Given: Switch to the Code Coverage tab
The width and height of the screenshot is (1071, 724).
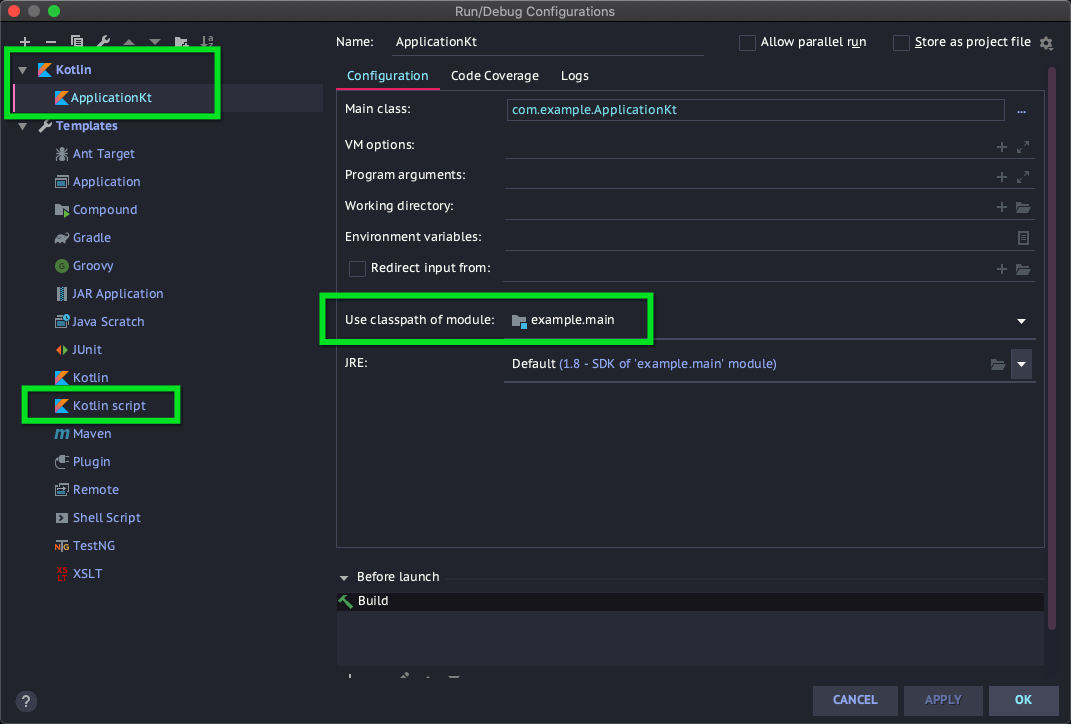Looking at the screenshot, I should [x=495, y=76].
